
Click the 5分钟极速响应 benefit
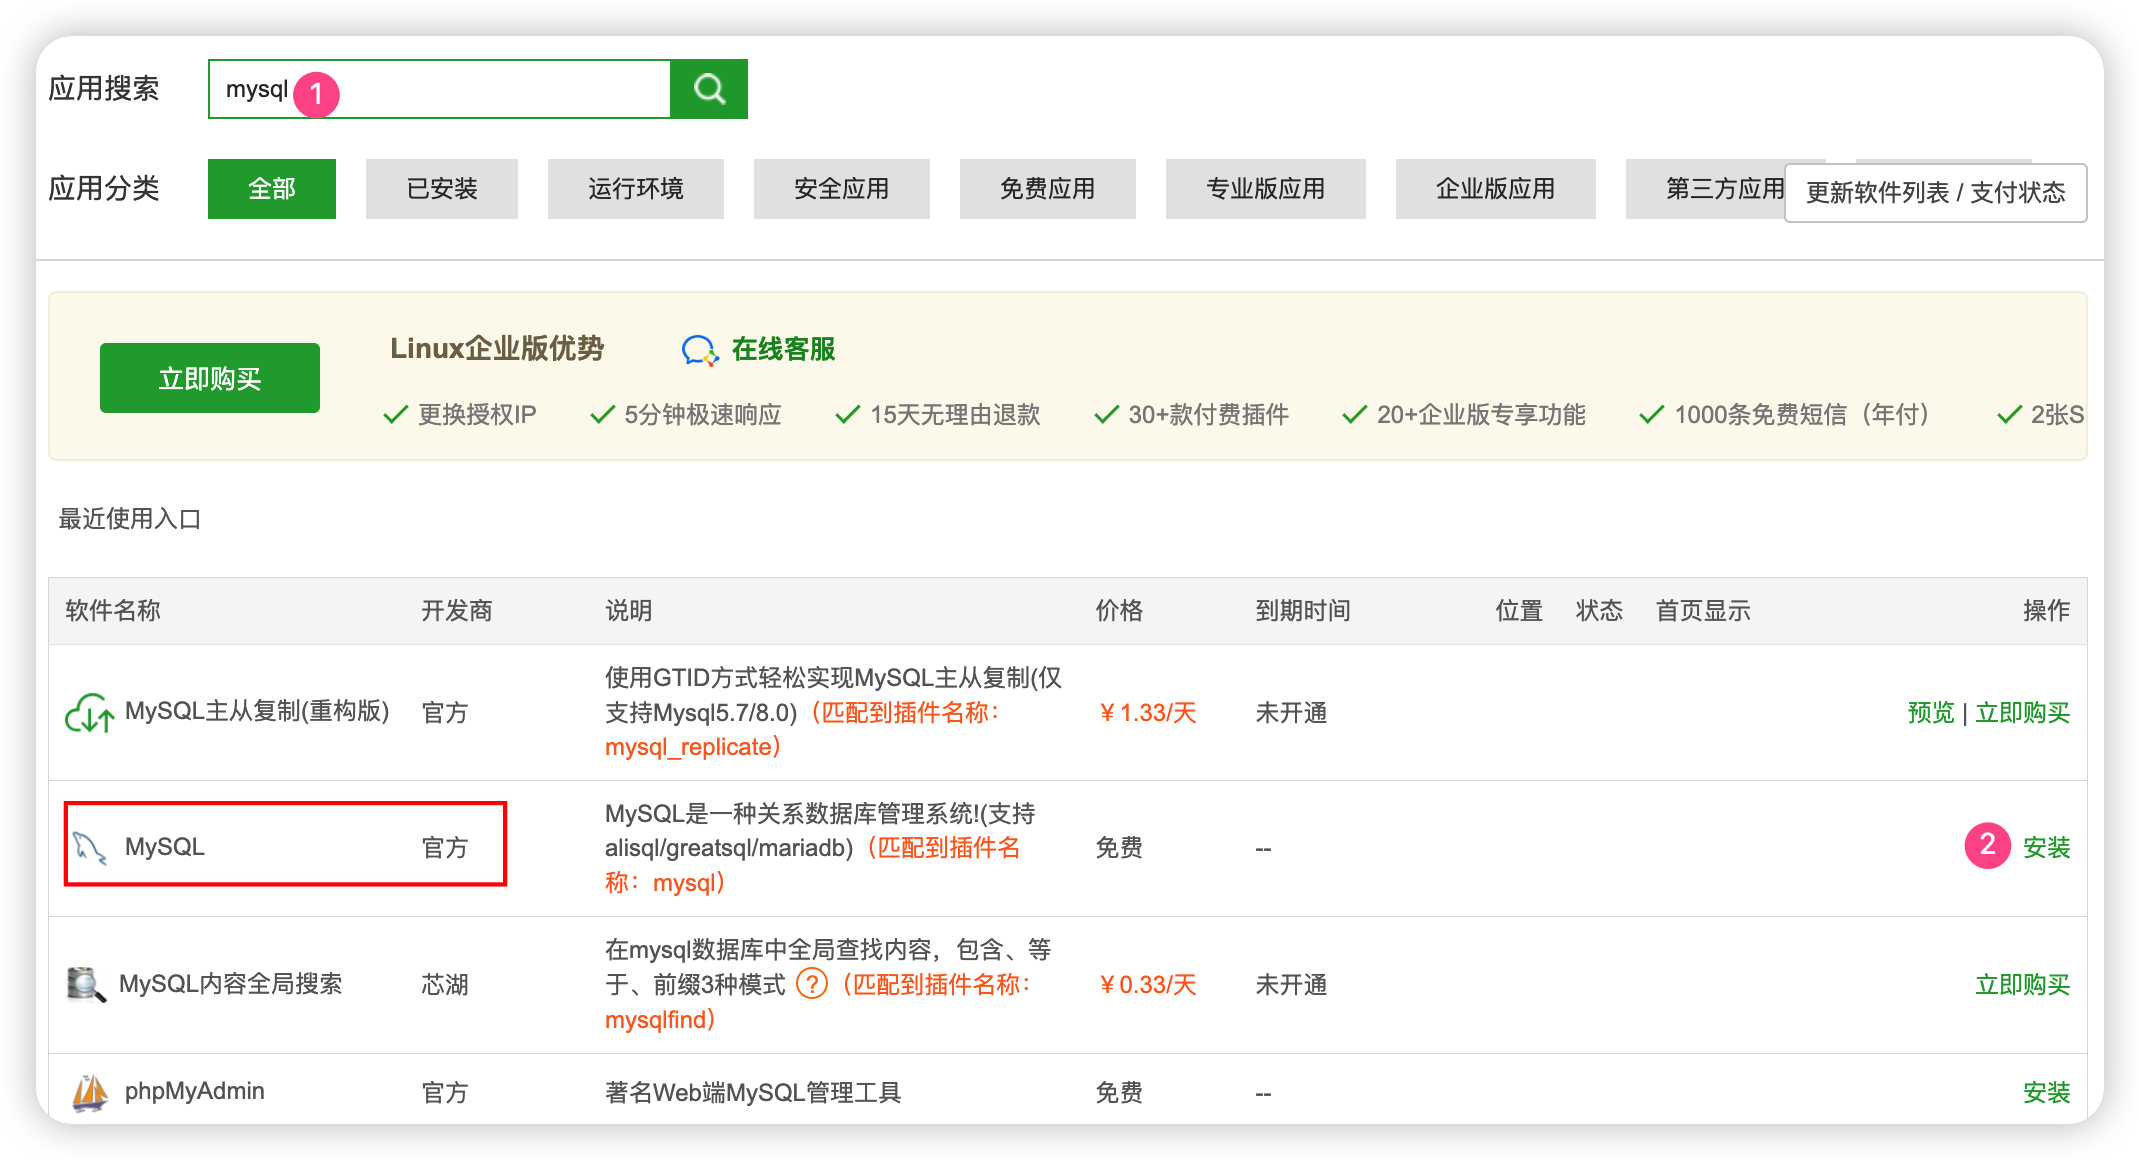(x=702, y=415)
